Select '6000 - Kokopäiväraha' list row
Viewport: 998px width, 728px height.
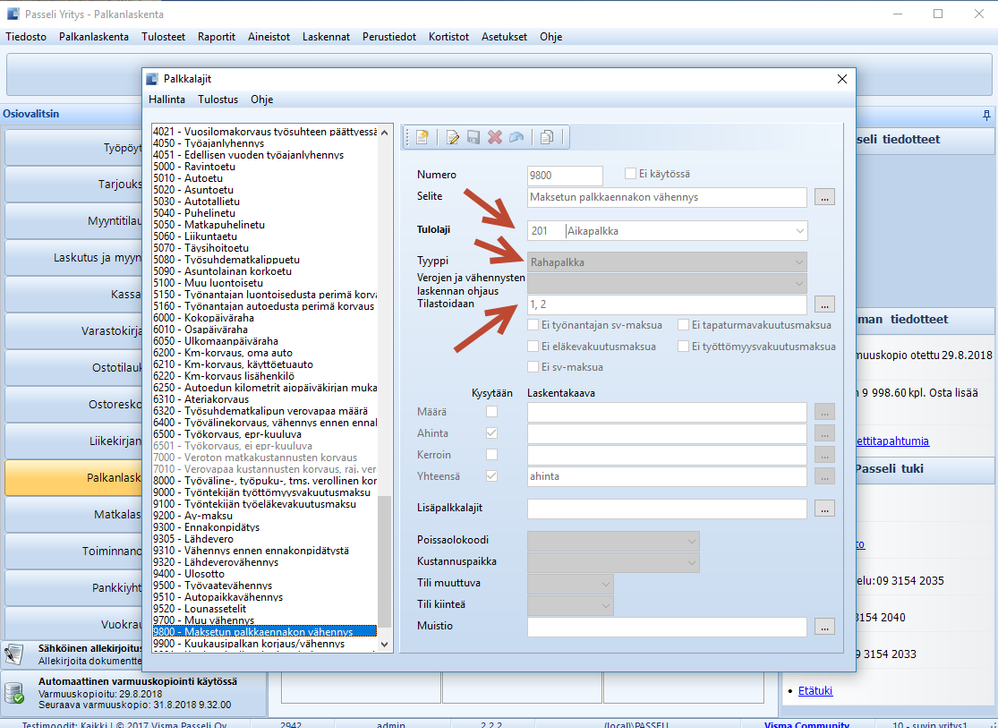(x=264, y=318)
